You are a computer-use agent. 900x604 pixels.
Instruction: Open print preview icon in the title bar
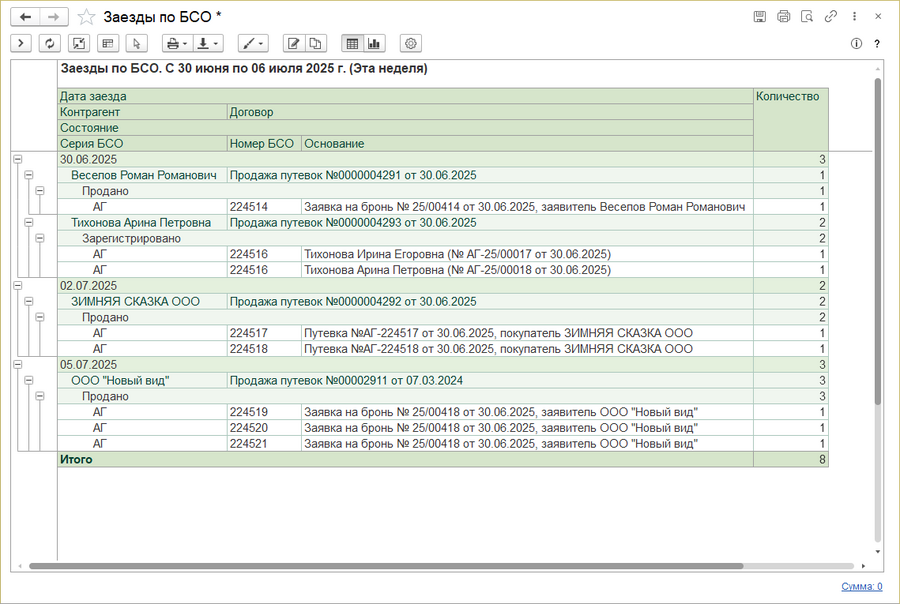806,17
